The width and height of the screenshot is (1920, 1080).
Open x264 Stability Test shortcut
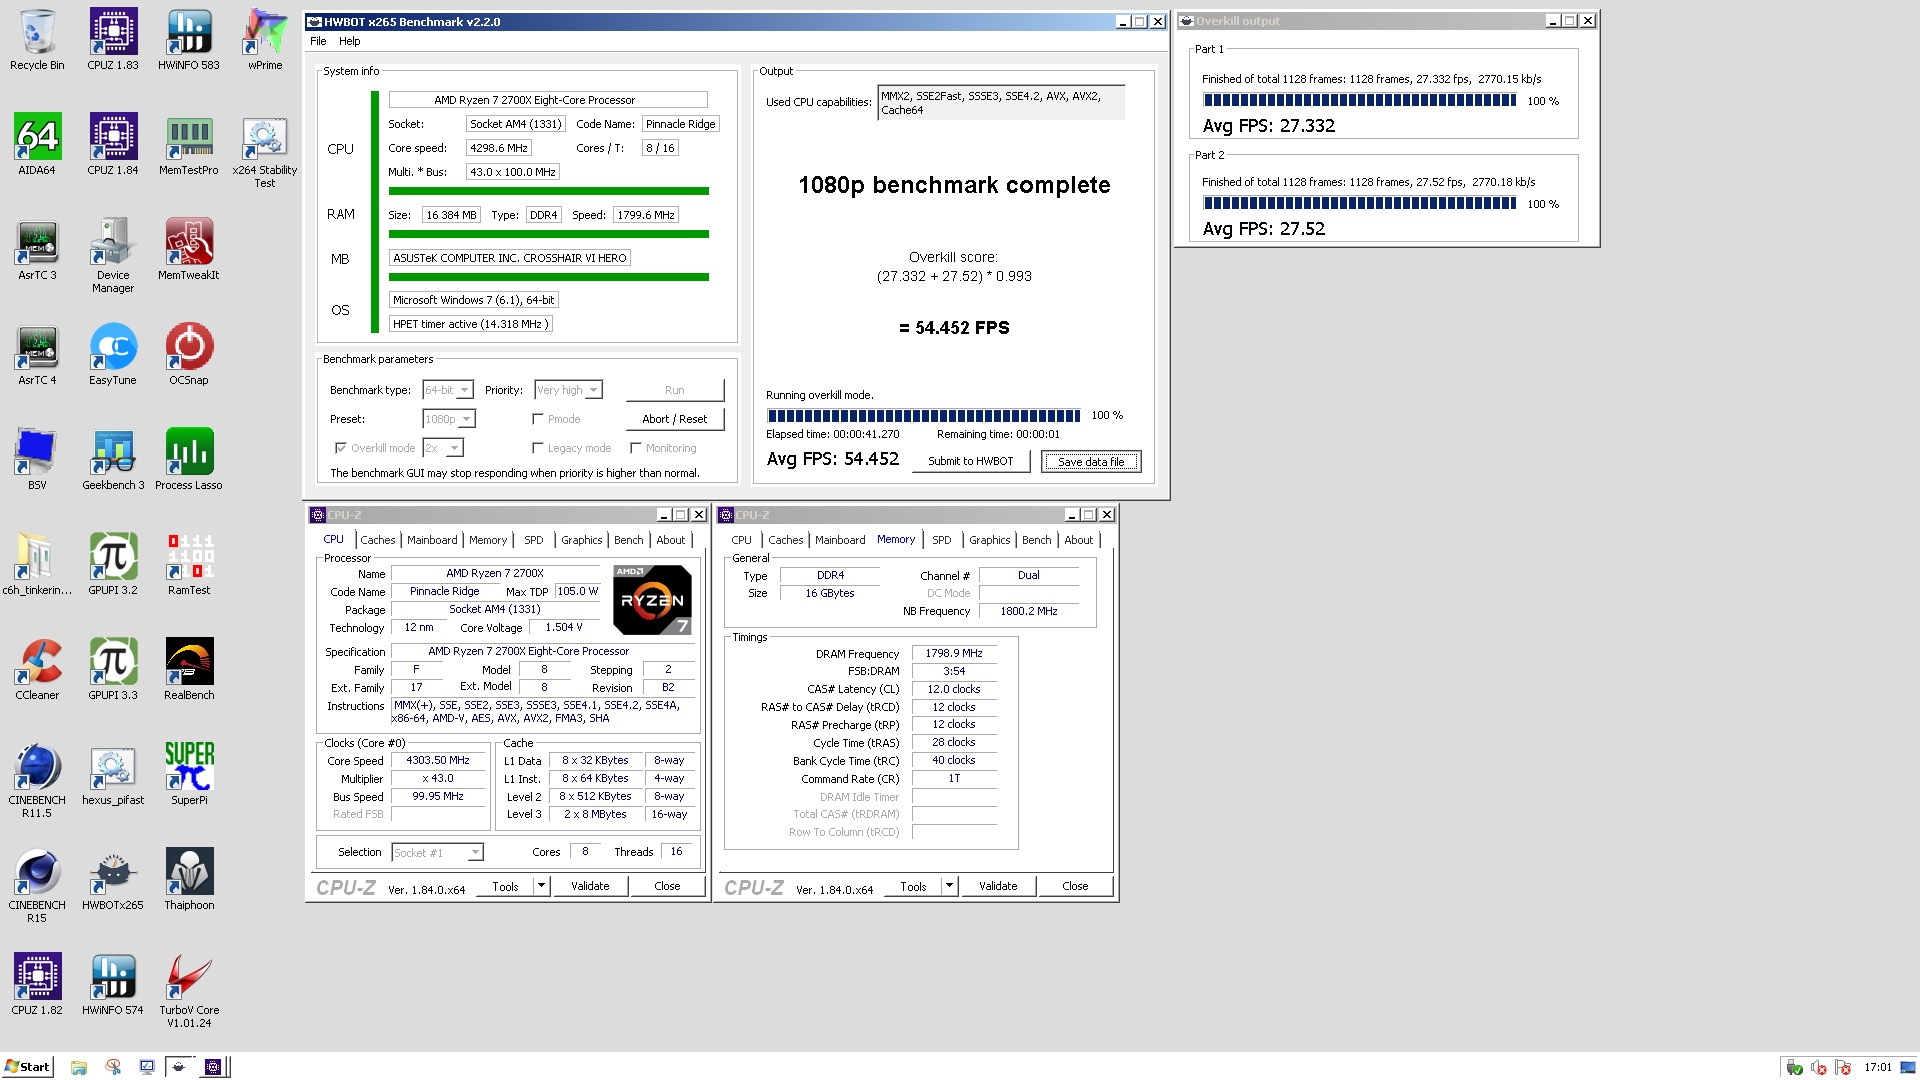coord(265,151)
